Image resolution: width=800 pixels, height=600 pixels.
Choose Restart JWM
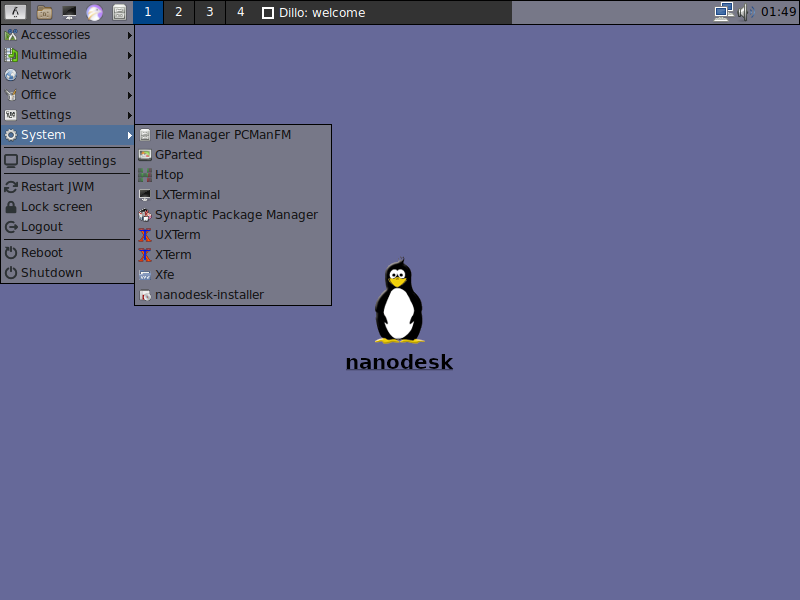pyautogui.click(x=68, y=187)
